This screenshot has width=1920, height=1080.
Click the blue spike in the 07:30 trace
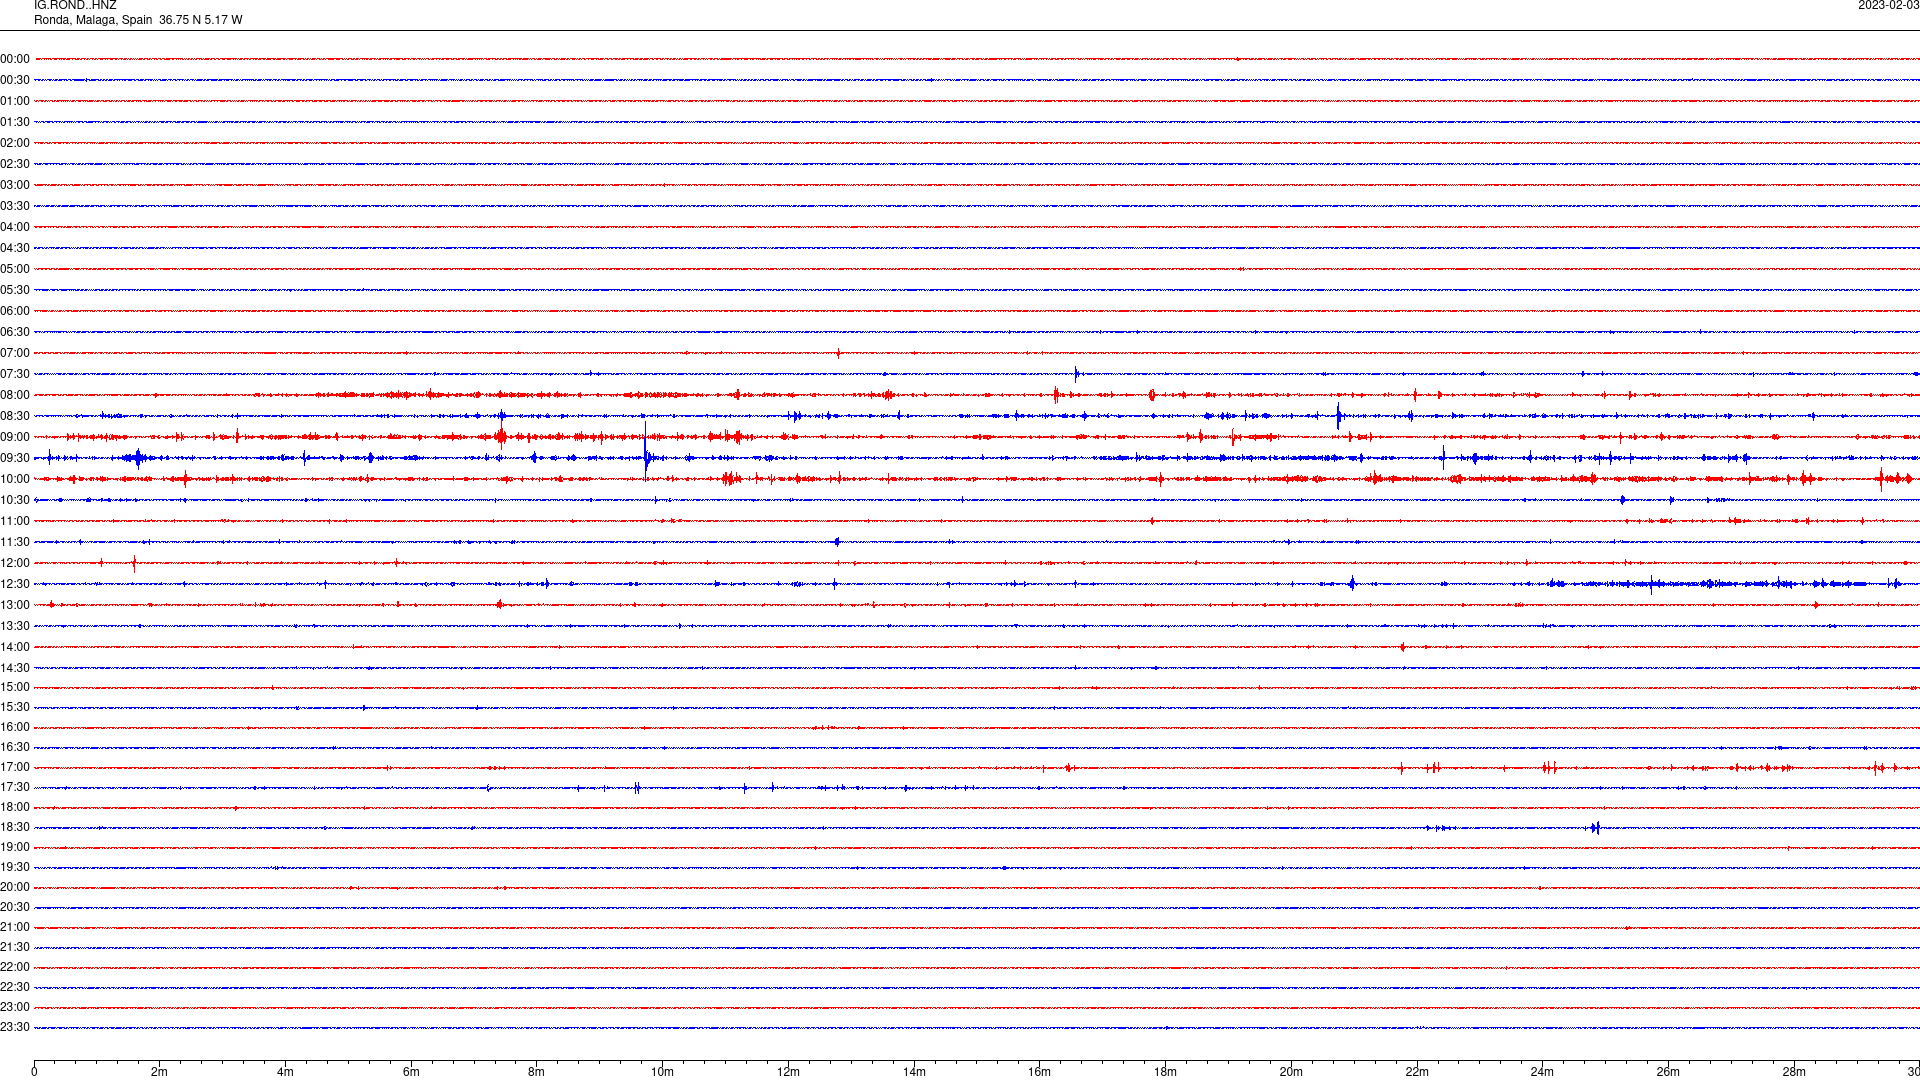tap(1076, 374)
